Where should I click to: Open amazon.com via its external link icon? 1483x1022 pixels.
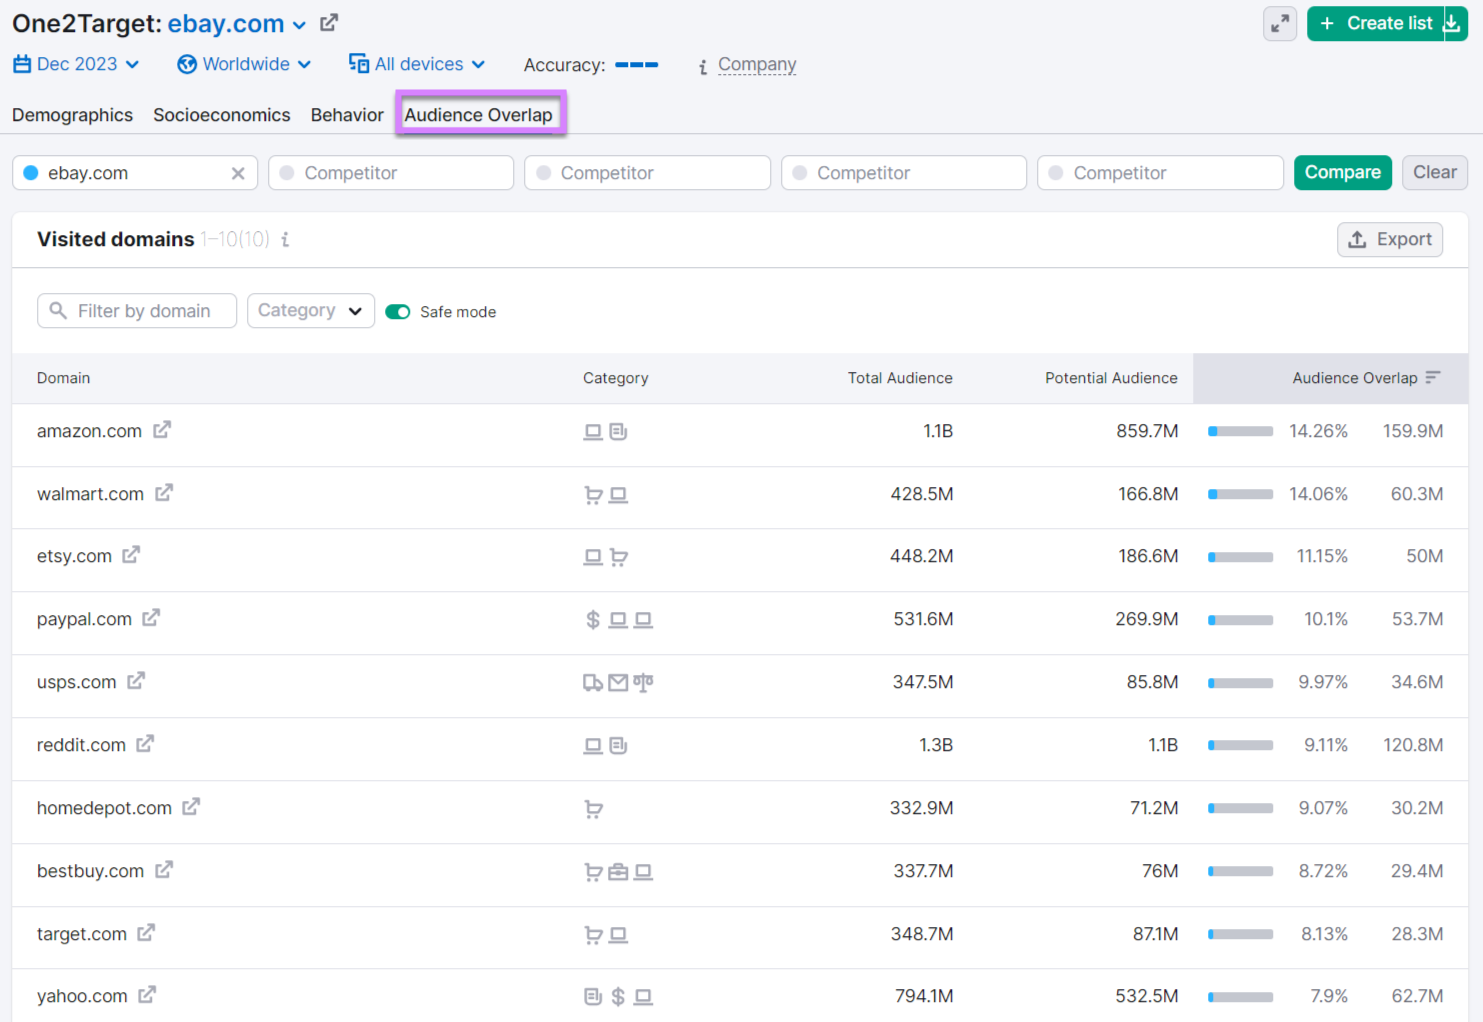pyautogui.click(x=162, y=430)
